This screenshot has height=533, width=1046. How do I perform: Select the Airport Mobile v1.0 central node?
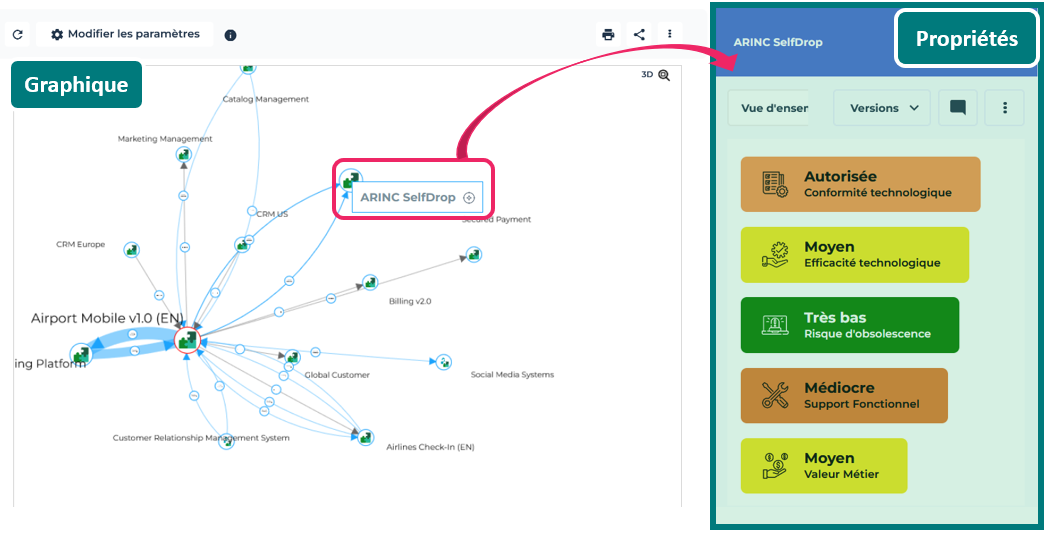coord(186,341)
